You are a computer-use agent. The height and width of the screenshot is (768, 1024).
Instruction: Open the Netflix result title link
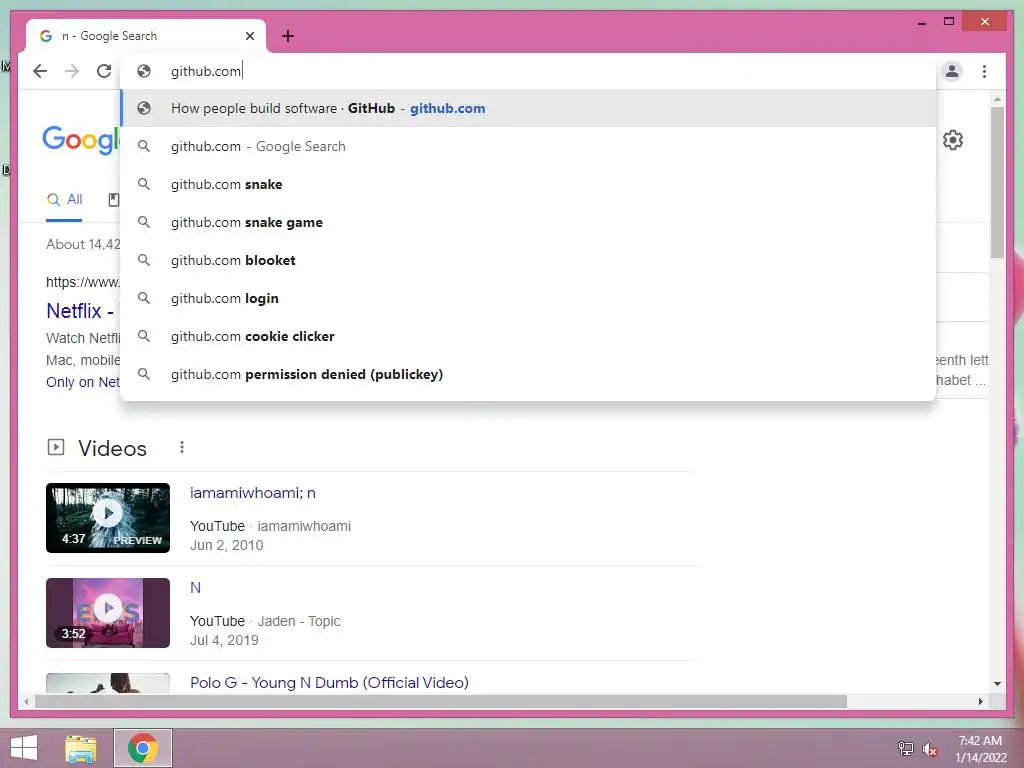tap(80, 311)
